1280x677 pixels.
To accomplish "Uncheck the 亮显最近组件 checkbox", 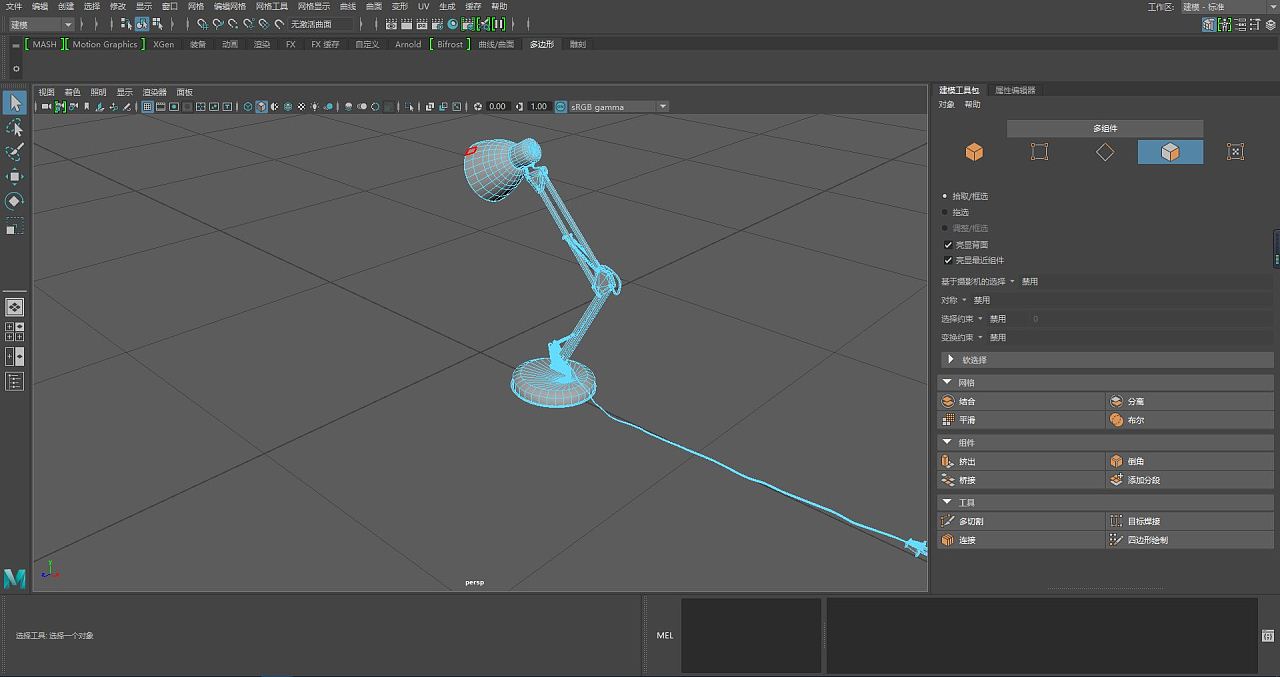I will [x=948, y=260].
